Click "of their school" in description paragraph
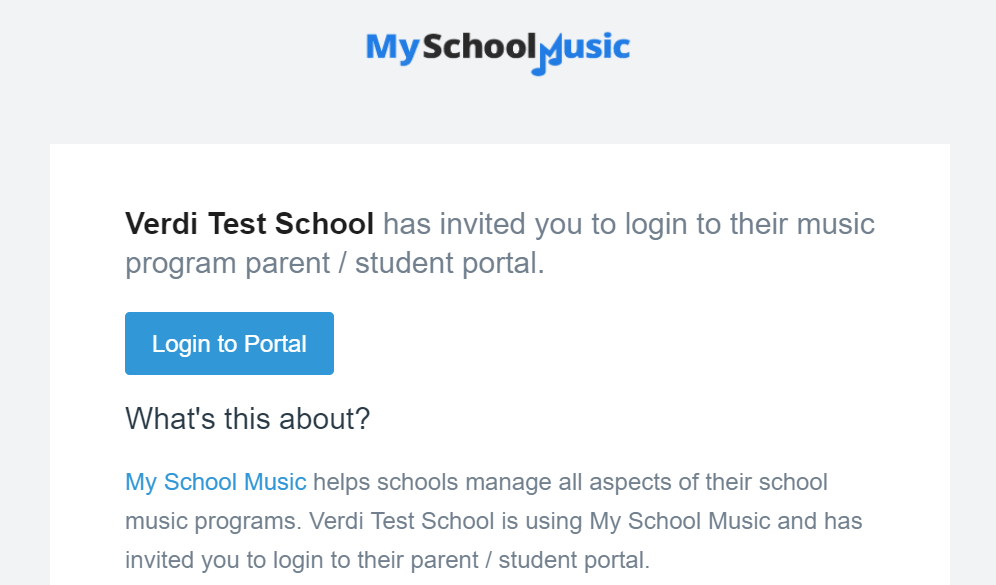Image resolution: width=996 pixels, height=585 pixels. pos(753,482)
